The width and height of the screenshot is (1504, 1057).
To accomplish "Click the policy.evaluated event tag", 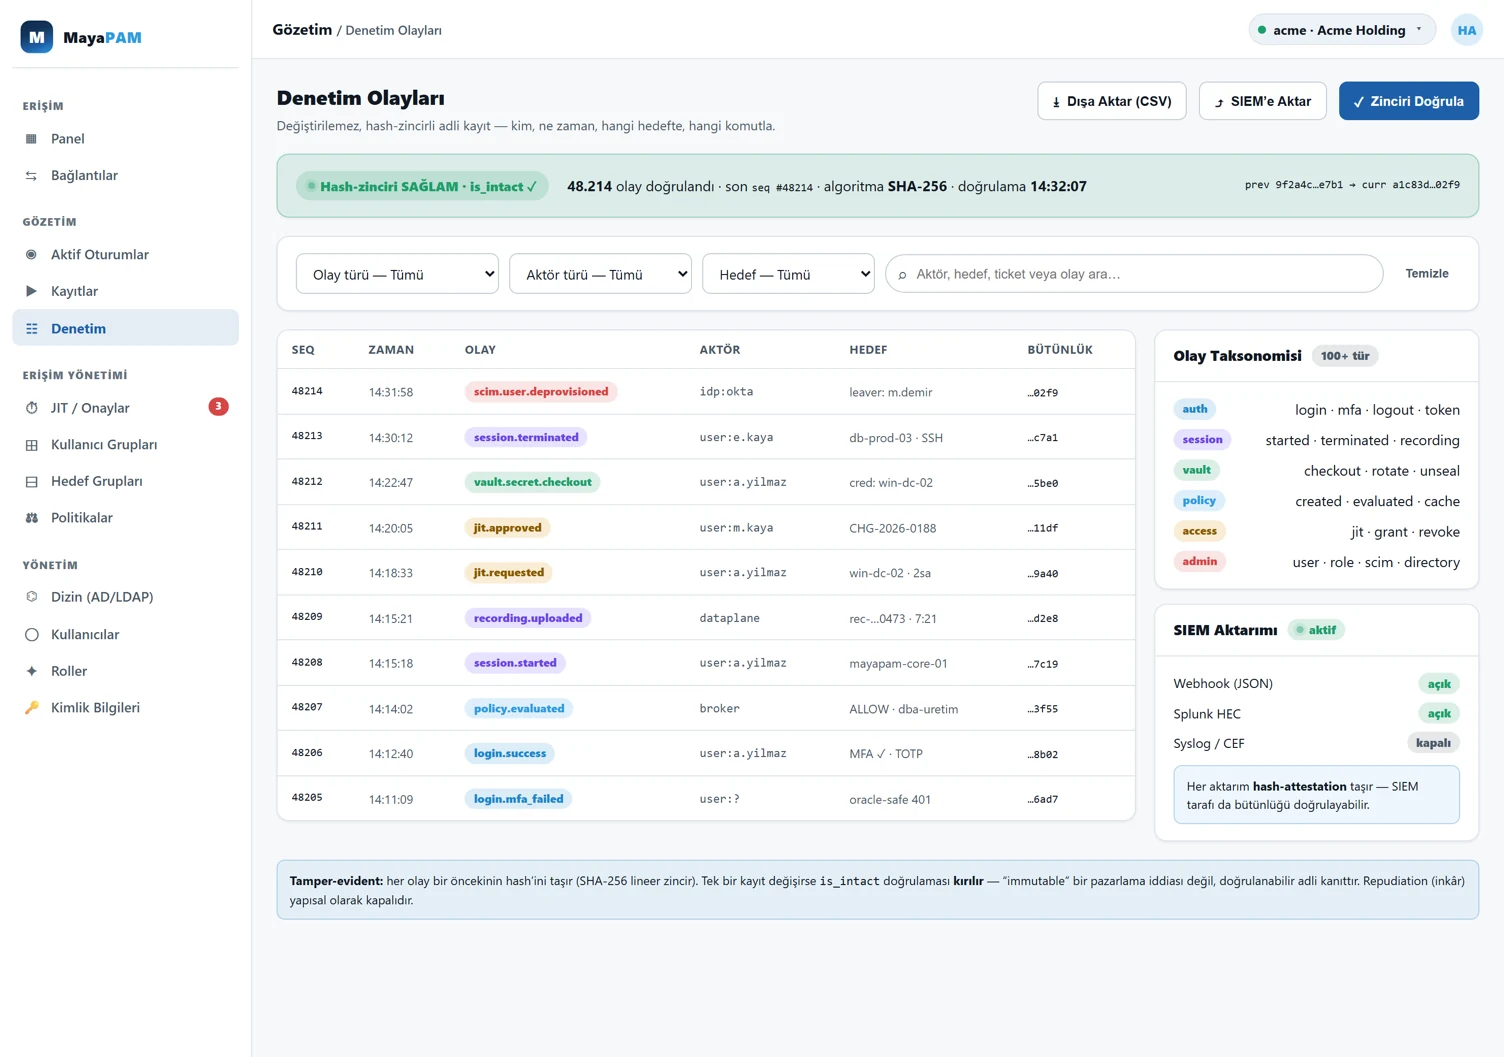I will click(519, 709).
